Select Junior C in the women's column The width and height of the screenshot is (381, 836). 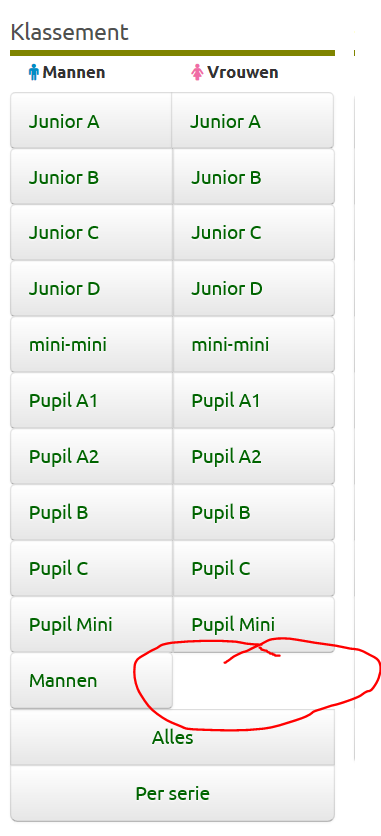(x=254, y=232)
